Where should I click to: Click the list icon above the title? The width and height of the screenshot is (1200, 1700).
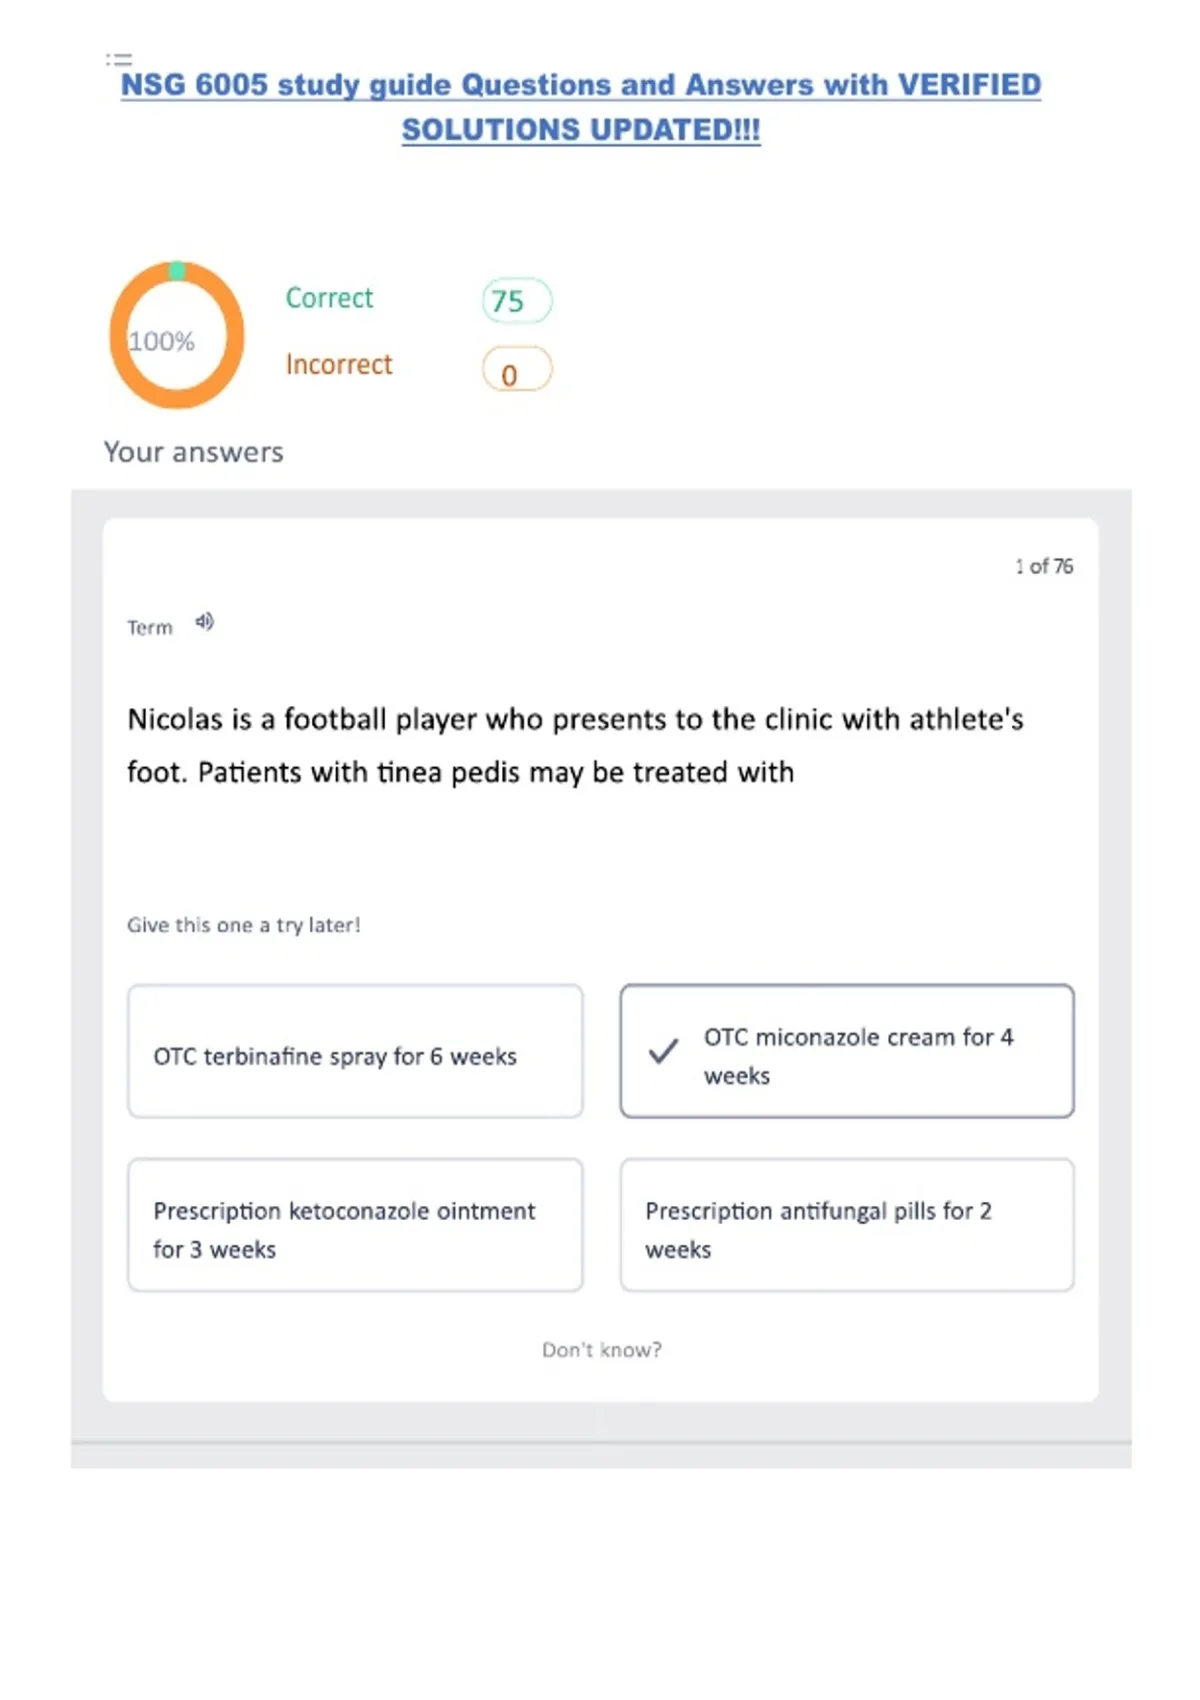[x=119, y=59]
